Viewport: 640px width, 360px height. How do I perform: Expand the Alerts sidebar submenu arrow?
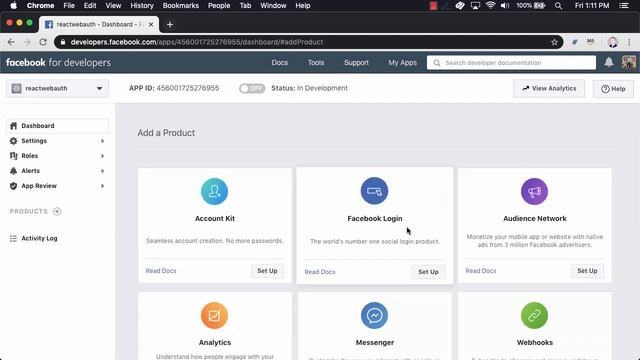tap(102, 171)
